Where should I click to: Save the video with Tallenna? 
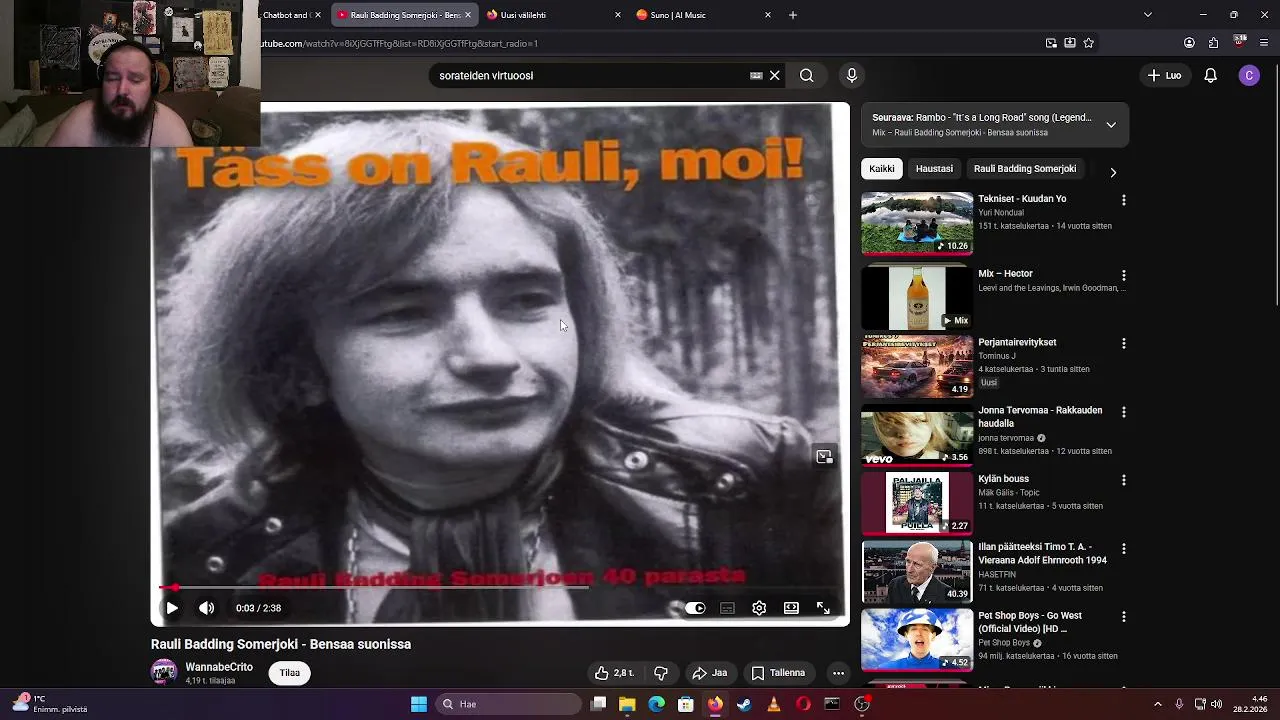[778, 673]
